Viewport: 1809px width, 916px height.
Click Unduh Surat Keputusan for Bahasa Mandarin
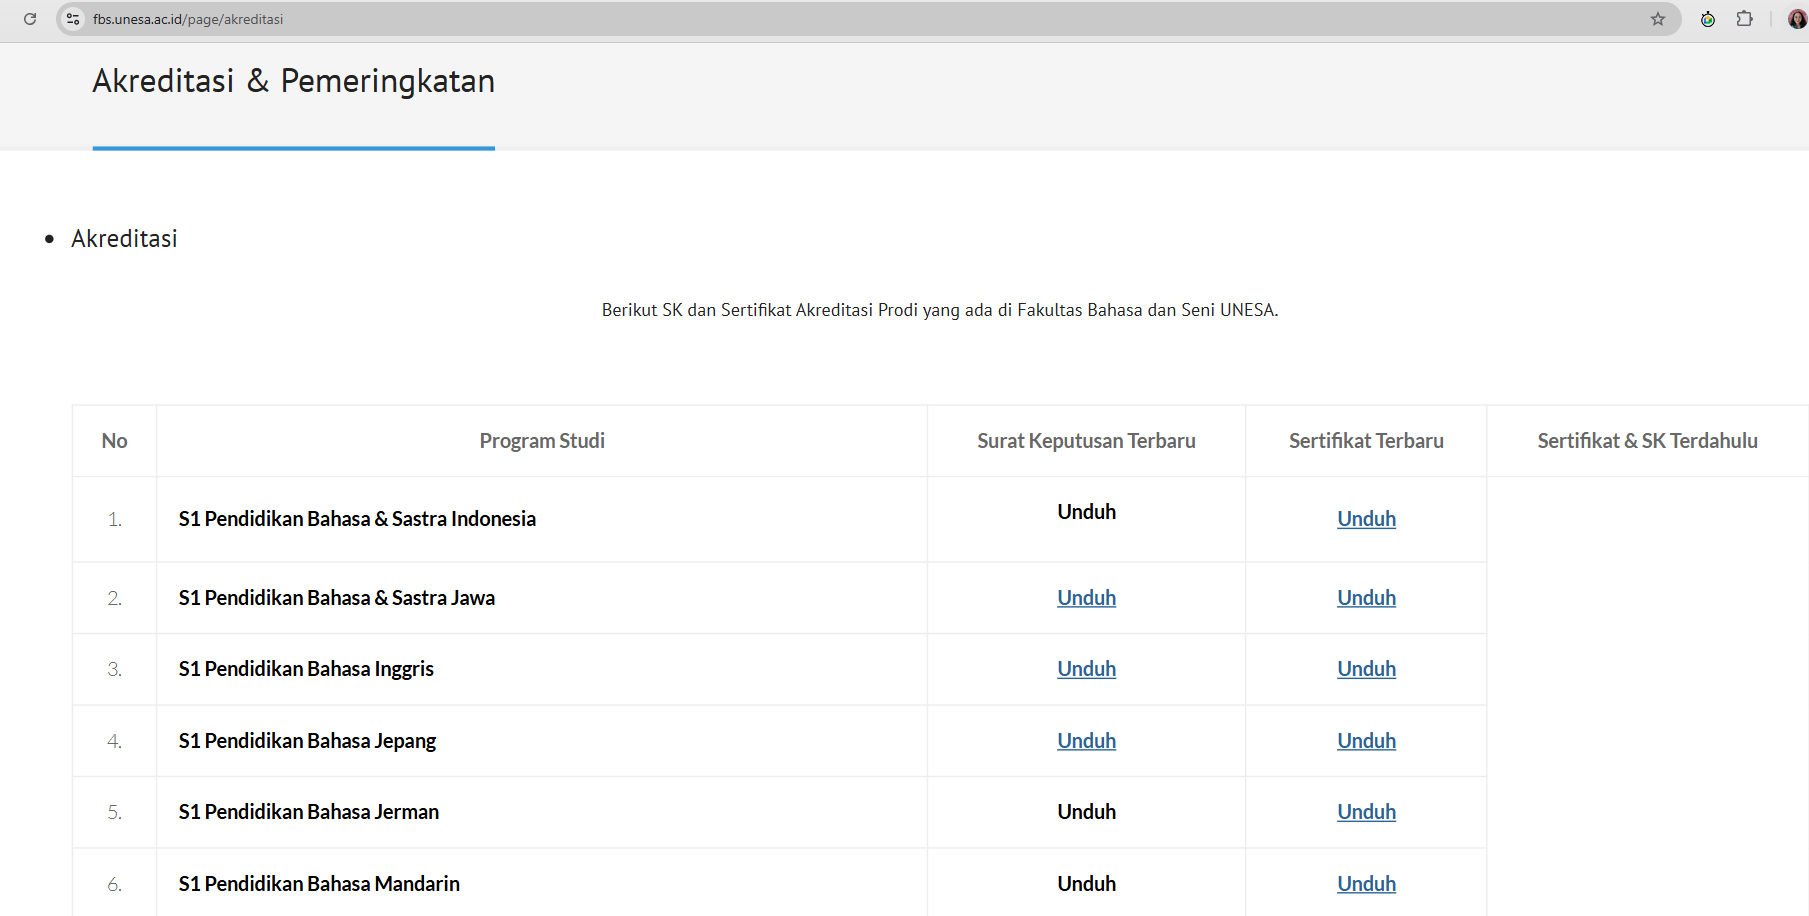(x=1086, y=884)
